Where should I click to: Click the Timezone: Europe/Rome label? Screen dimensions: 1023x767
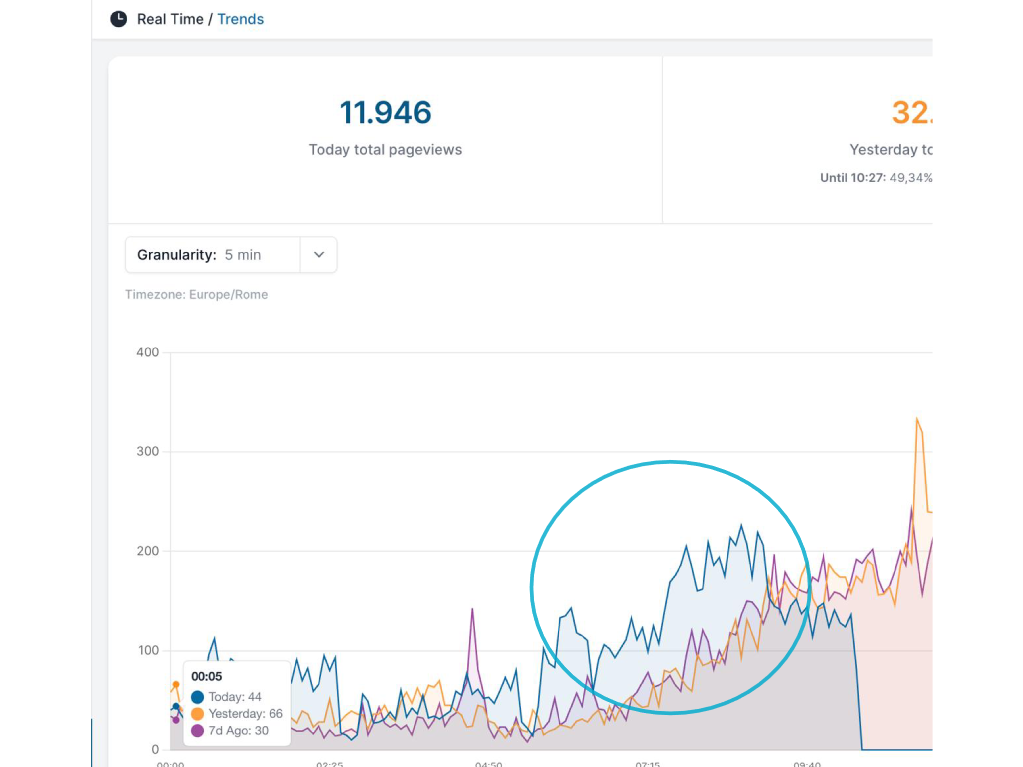point(196,294)
